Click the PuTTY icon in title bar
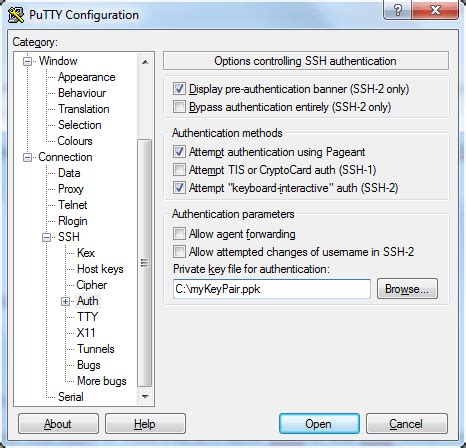This screenshot has height=448, width=466. [x=16, y=15]
